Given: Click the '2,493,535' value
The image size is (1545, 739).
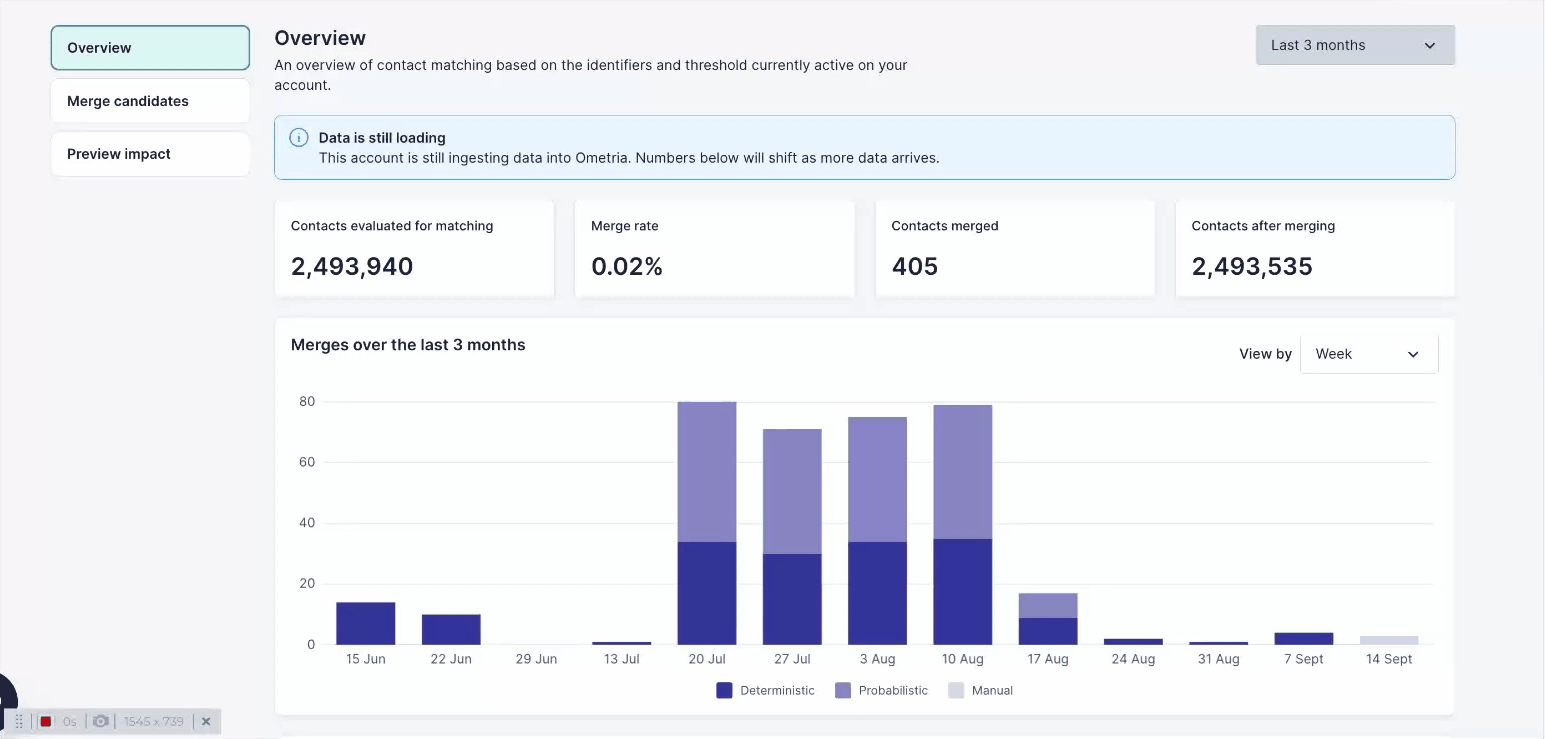Looking at the screenshot, I should click(1252, 267).
